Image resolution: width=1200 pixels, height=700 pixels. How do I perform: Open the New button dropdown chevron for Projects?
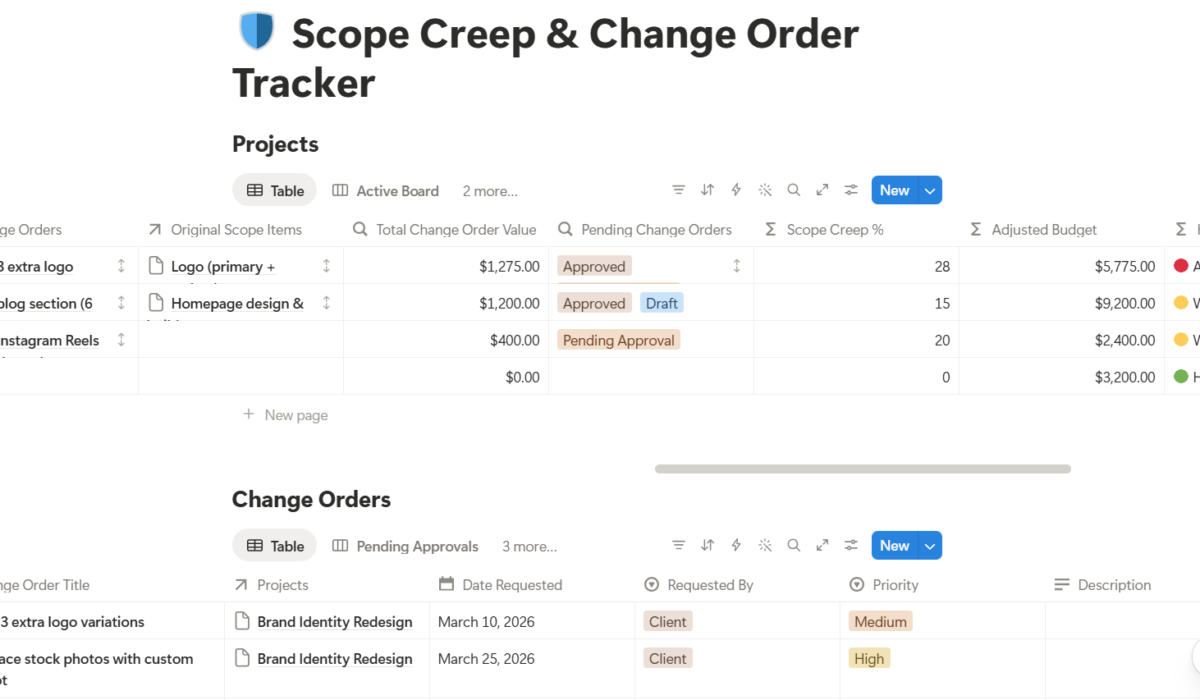[x=929, y=190]
